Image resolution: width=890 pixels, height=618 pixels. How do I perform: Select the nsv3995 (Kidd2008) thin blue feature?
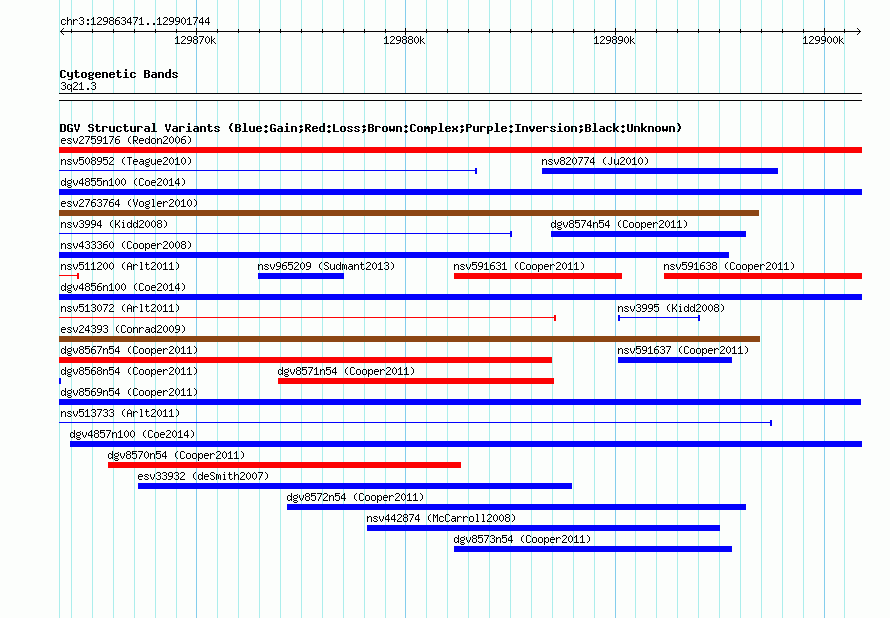tap(659, 318)
